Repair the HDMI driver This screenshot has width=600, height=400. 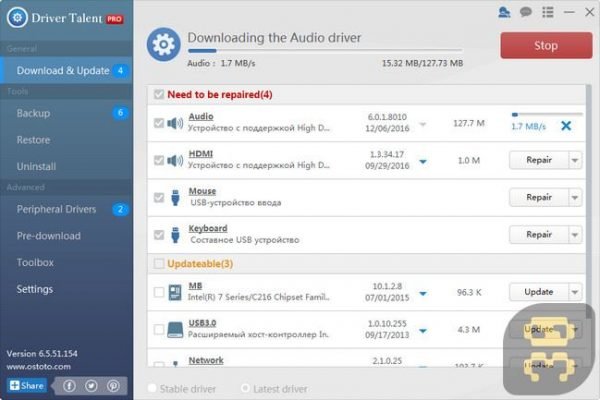(539, 160)
